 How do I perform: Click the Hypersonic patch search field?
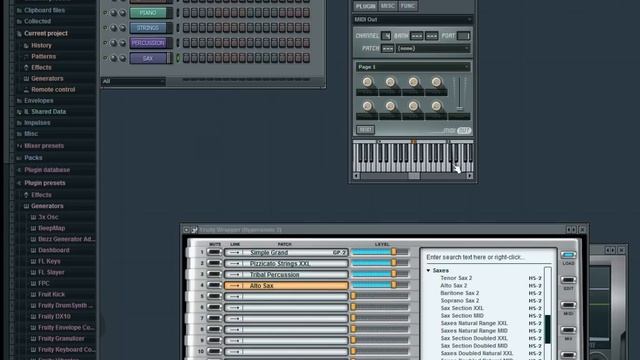pyautogui.click(x=488, y=257)
